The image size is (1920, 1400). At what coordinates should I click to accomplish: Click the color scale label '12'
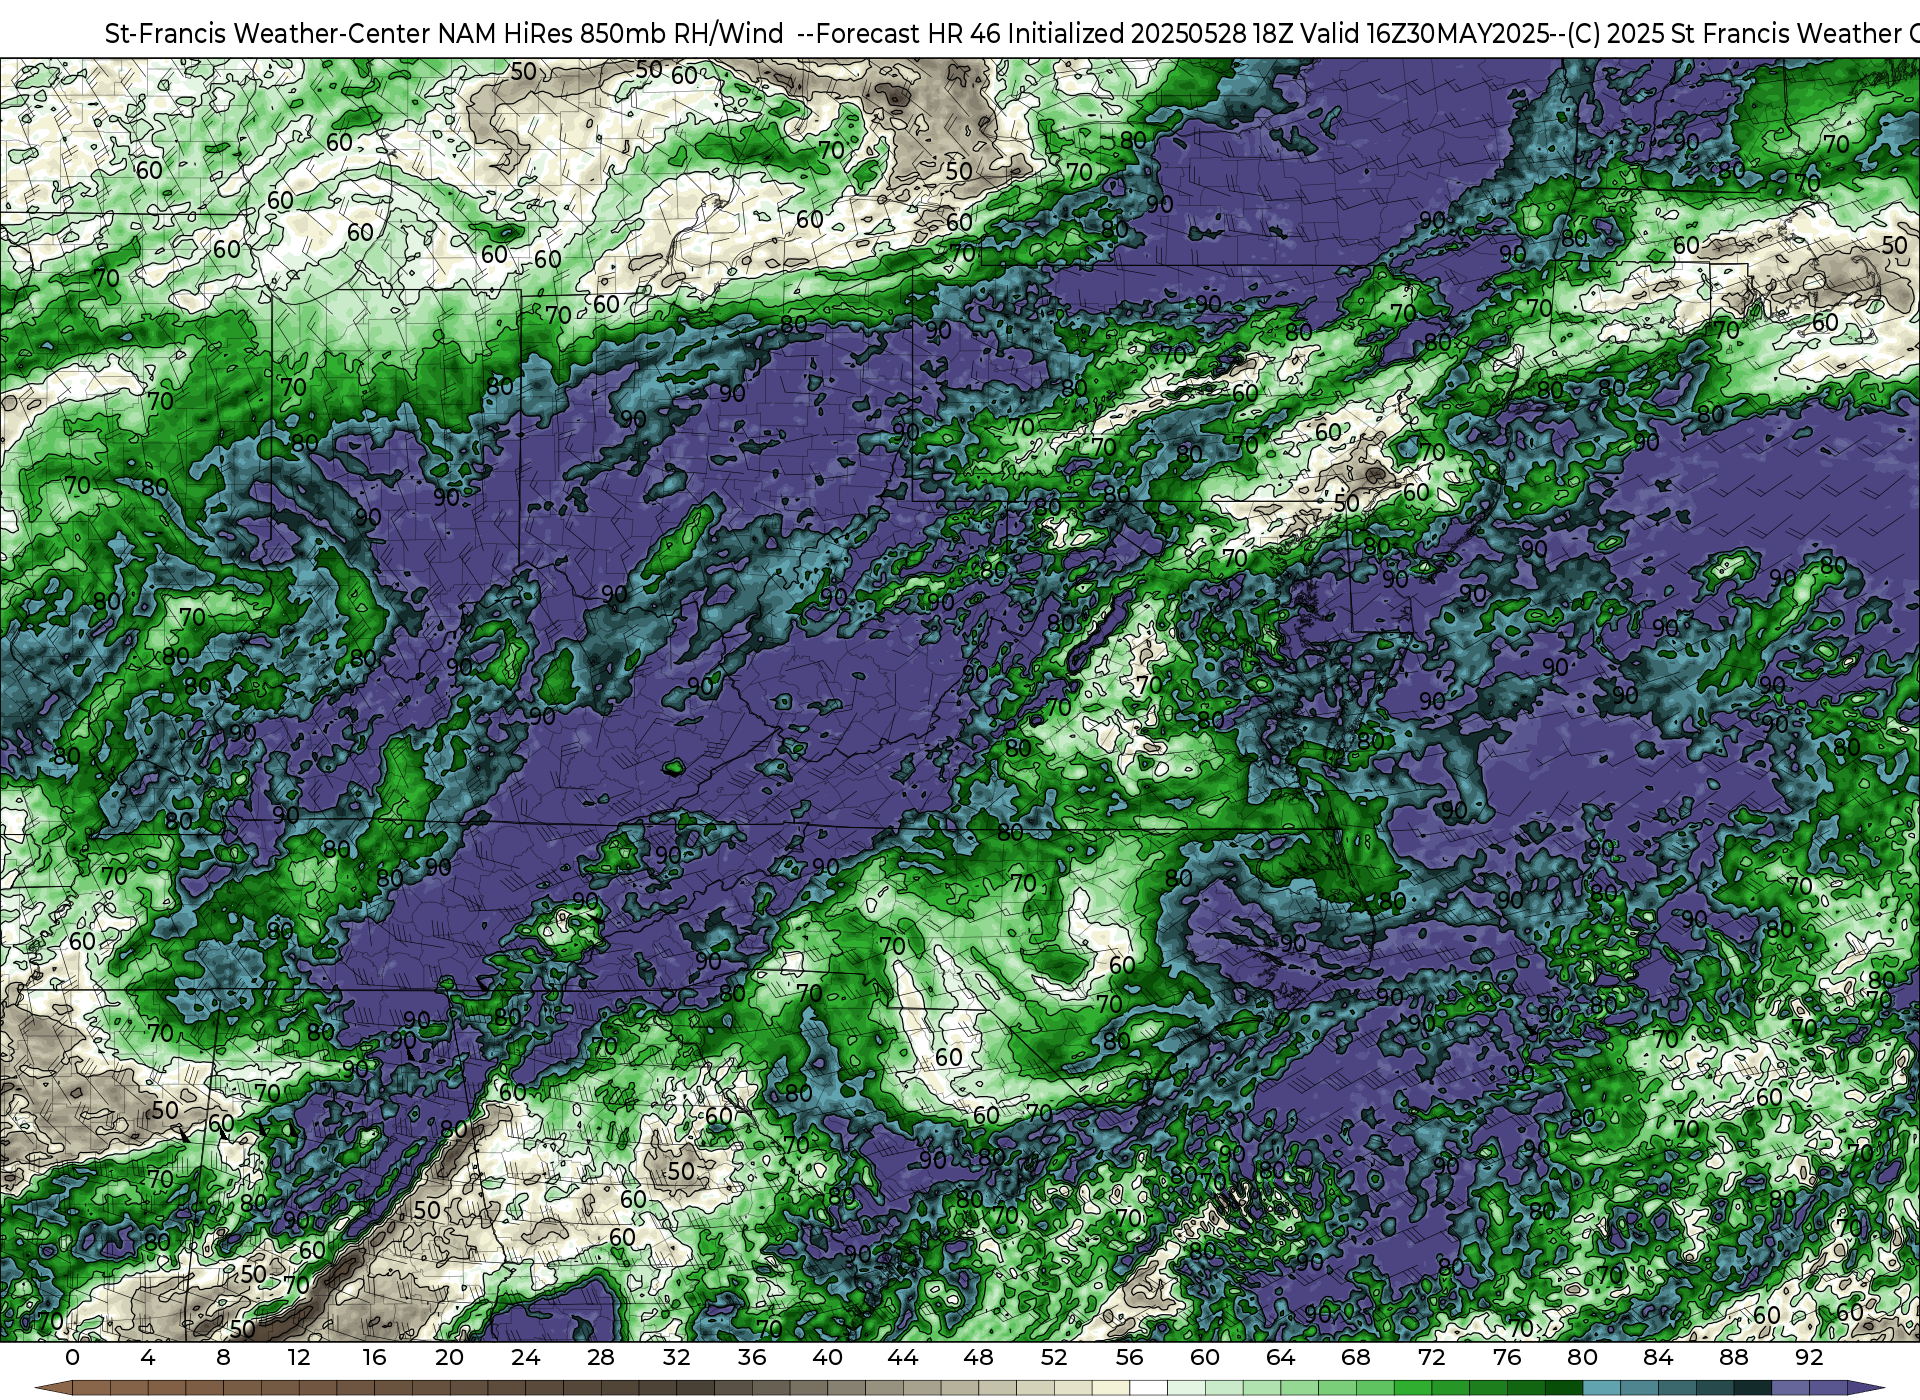299,1357
